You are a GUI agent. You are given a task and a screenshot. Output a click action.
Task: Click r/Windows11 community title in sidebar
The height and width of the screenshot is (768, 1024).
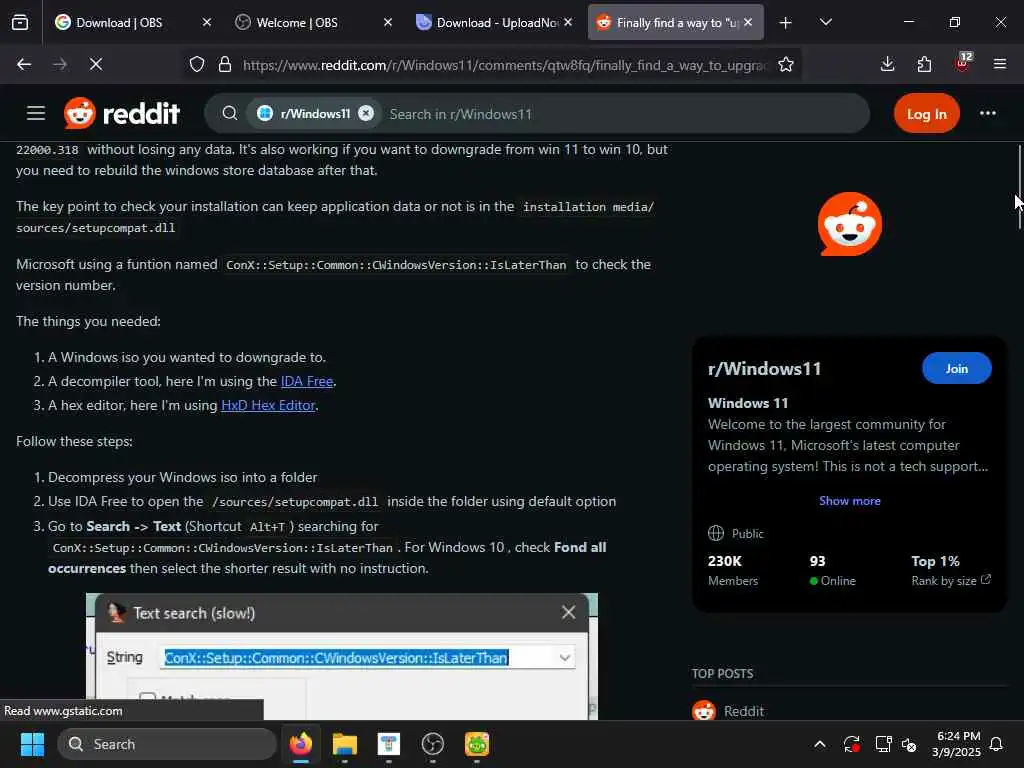(764, 369)
